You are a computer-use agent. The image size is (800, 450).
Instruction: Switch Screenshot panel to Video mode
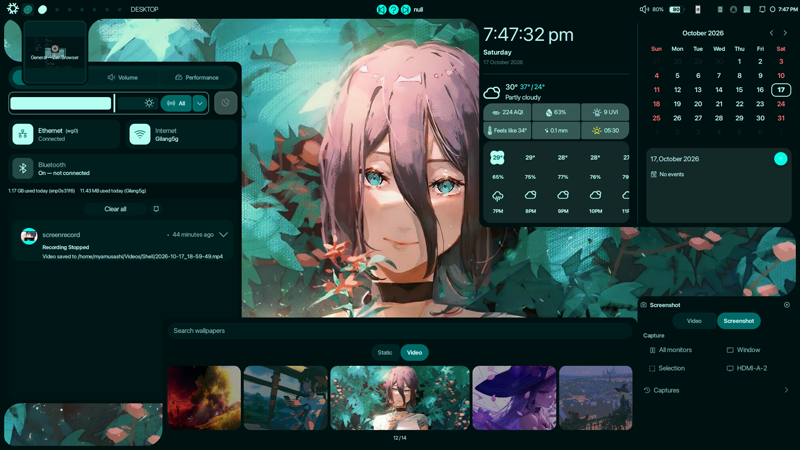point(694,321)
